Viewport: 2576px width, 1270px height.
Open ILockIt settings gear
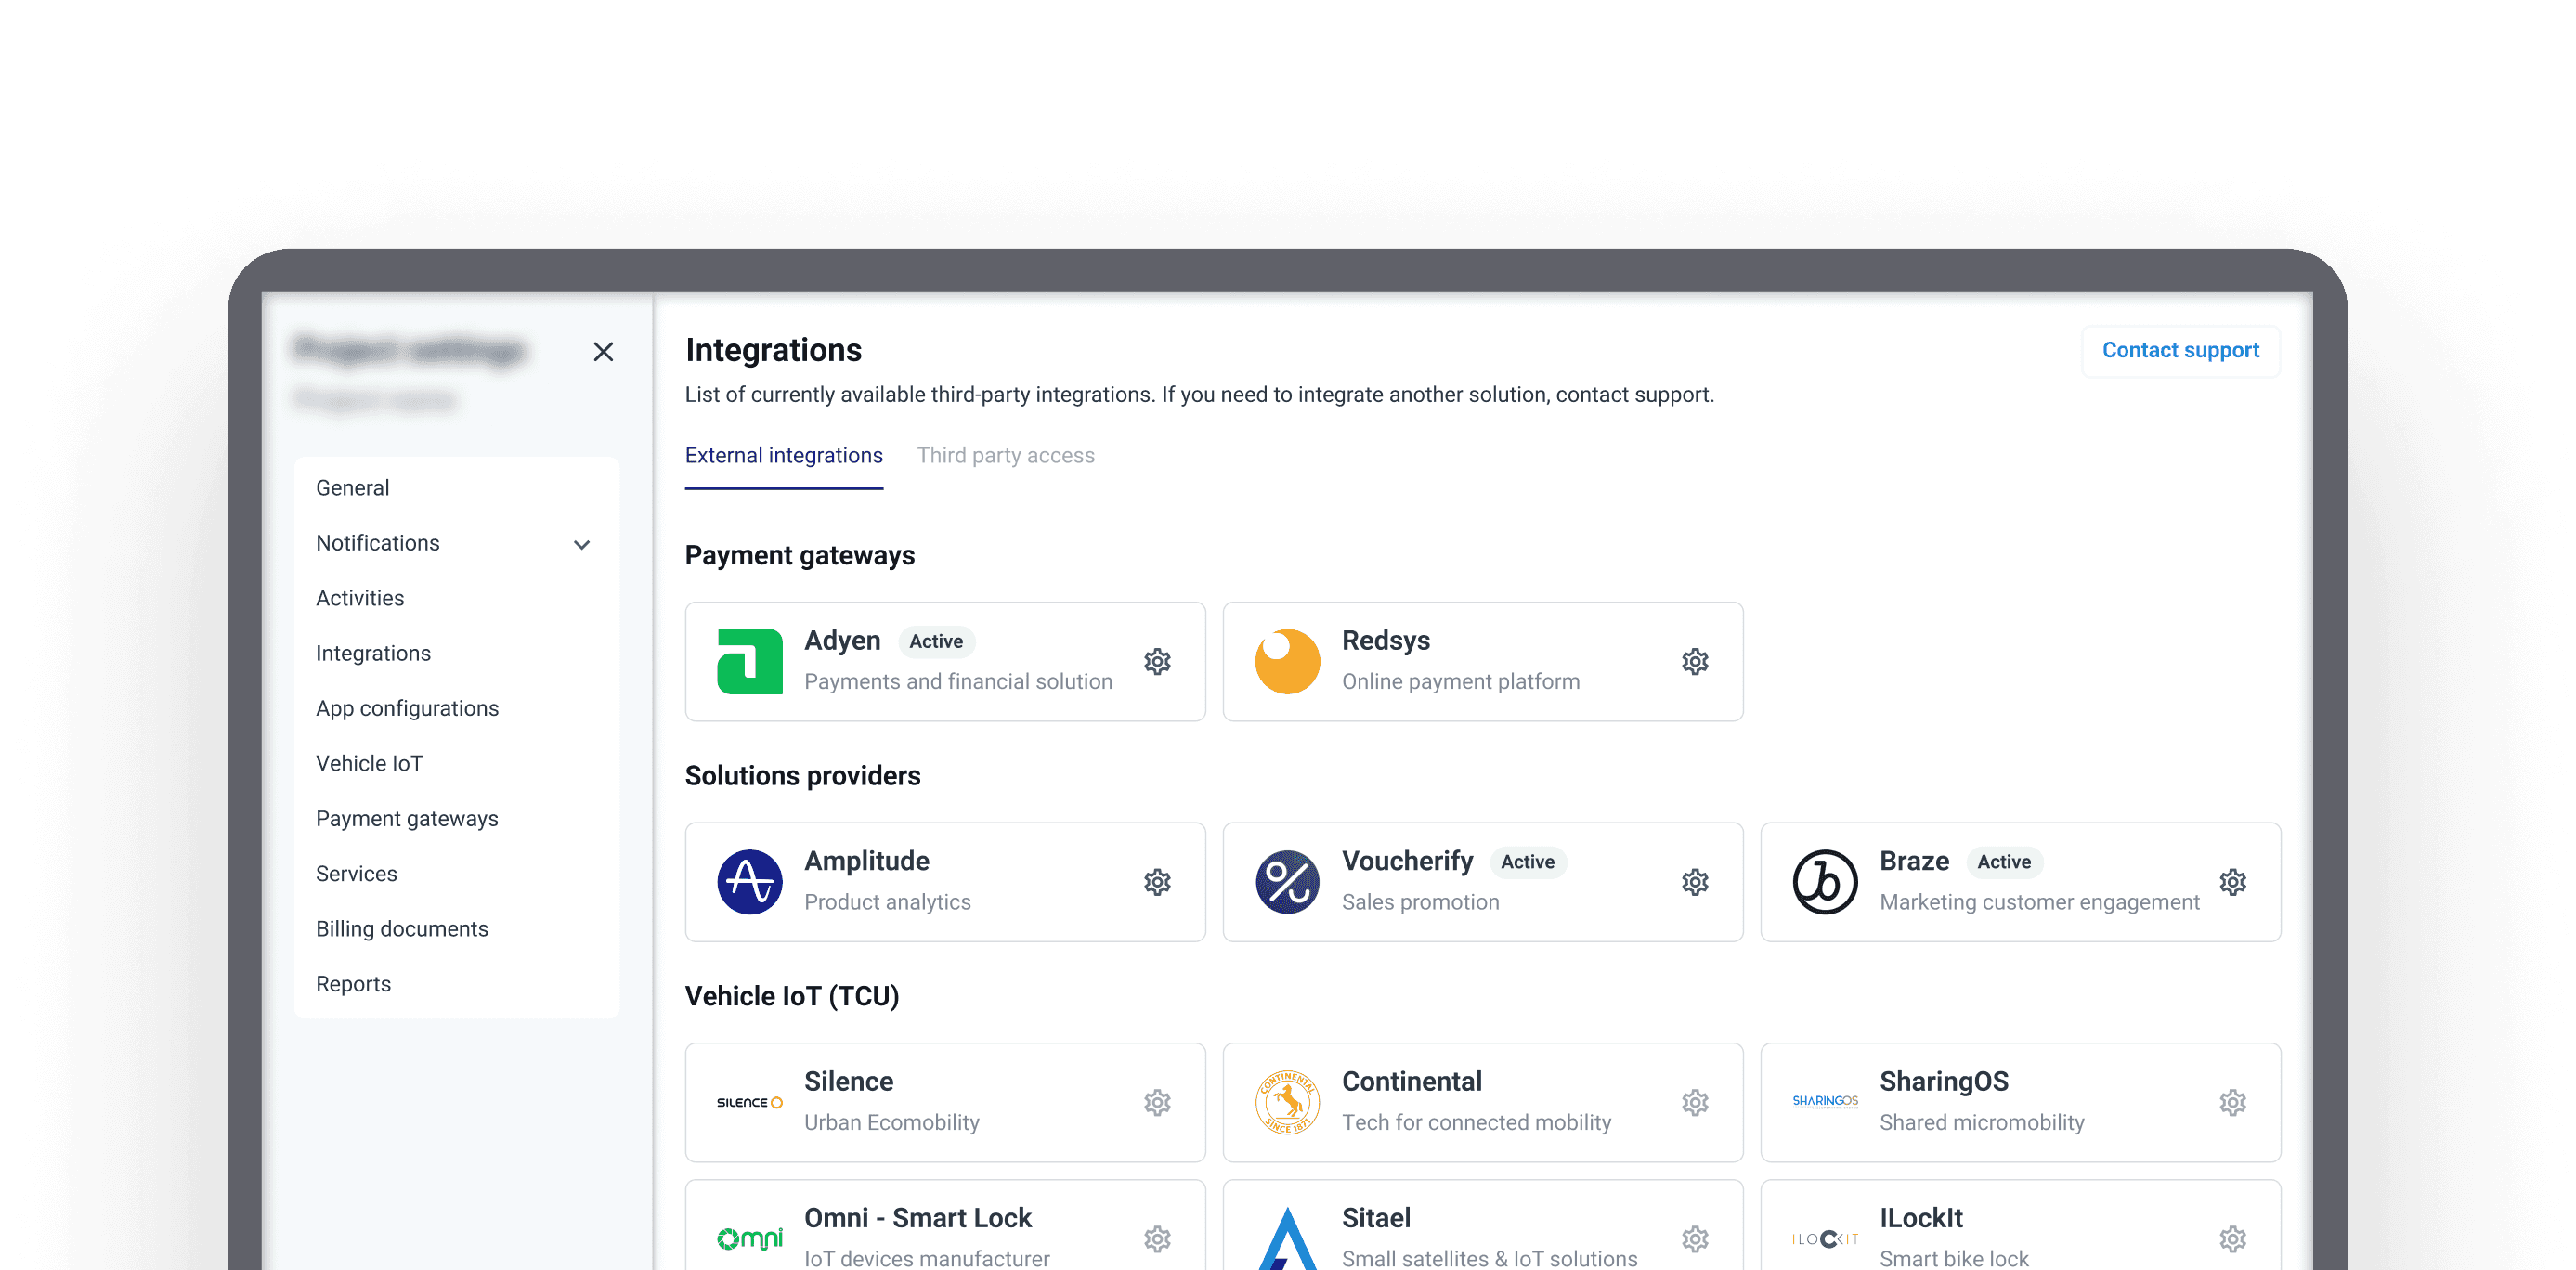(2233, 1239)
